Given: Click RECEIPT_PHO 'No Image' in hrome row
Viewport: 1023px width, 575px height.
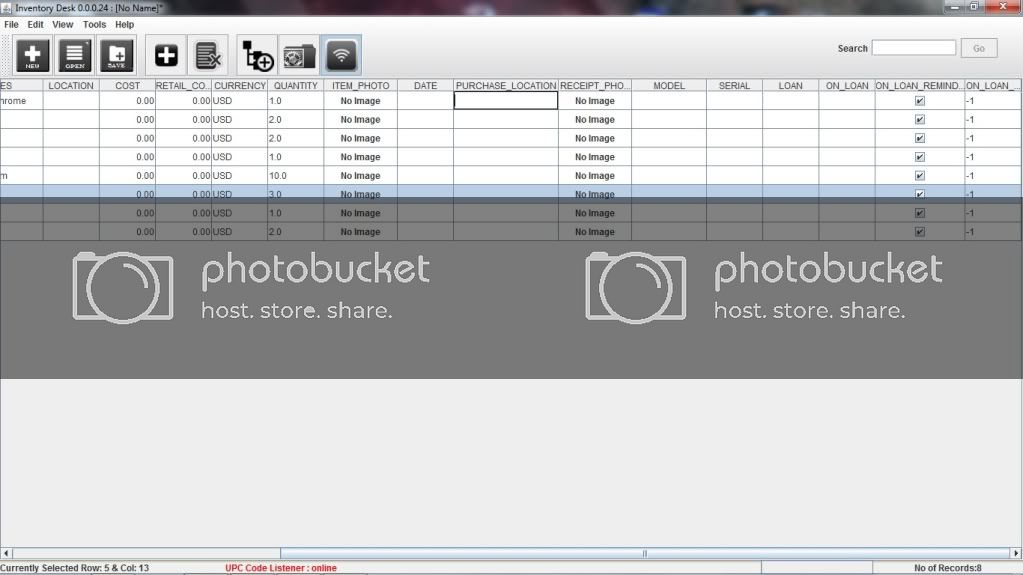Looking at the screenshot, I should point(595,101).
